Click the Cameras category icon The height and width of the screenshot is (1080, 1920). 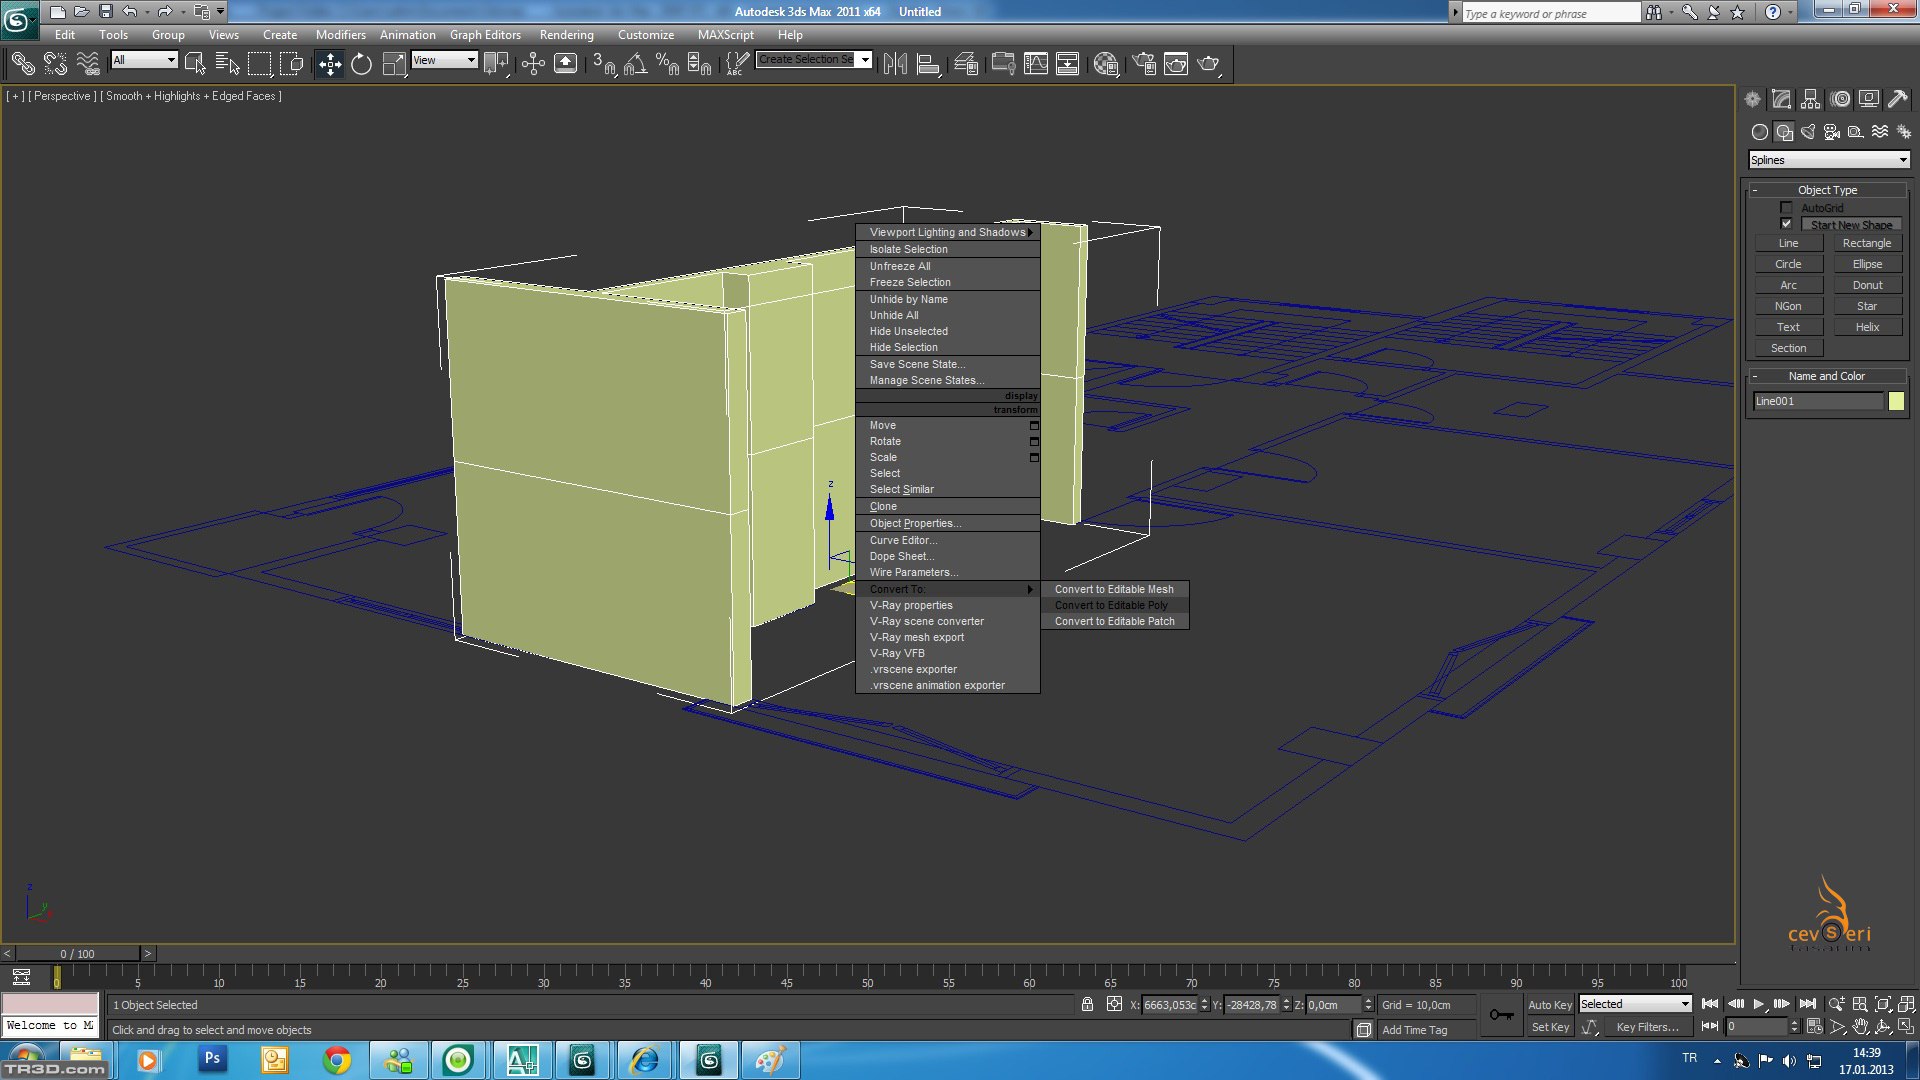(x=1832, y=132)
